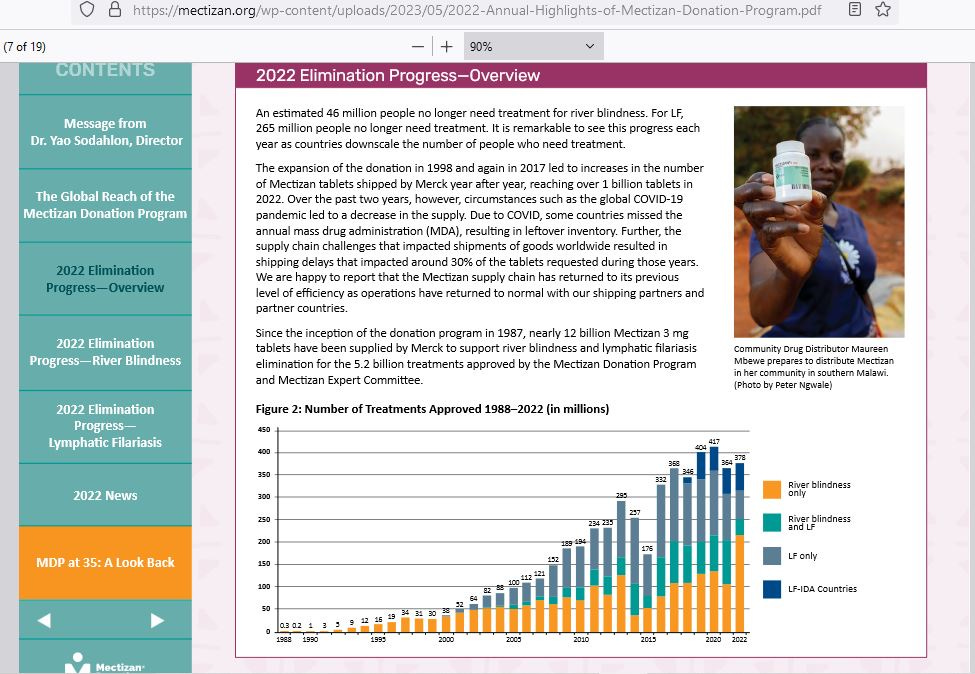Select 2022 Elimination Progress—Overview item
The width and height of the screenshot is (975, 674).
[x=105, y=279]
